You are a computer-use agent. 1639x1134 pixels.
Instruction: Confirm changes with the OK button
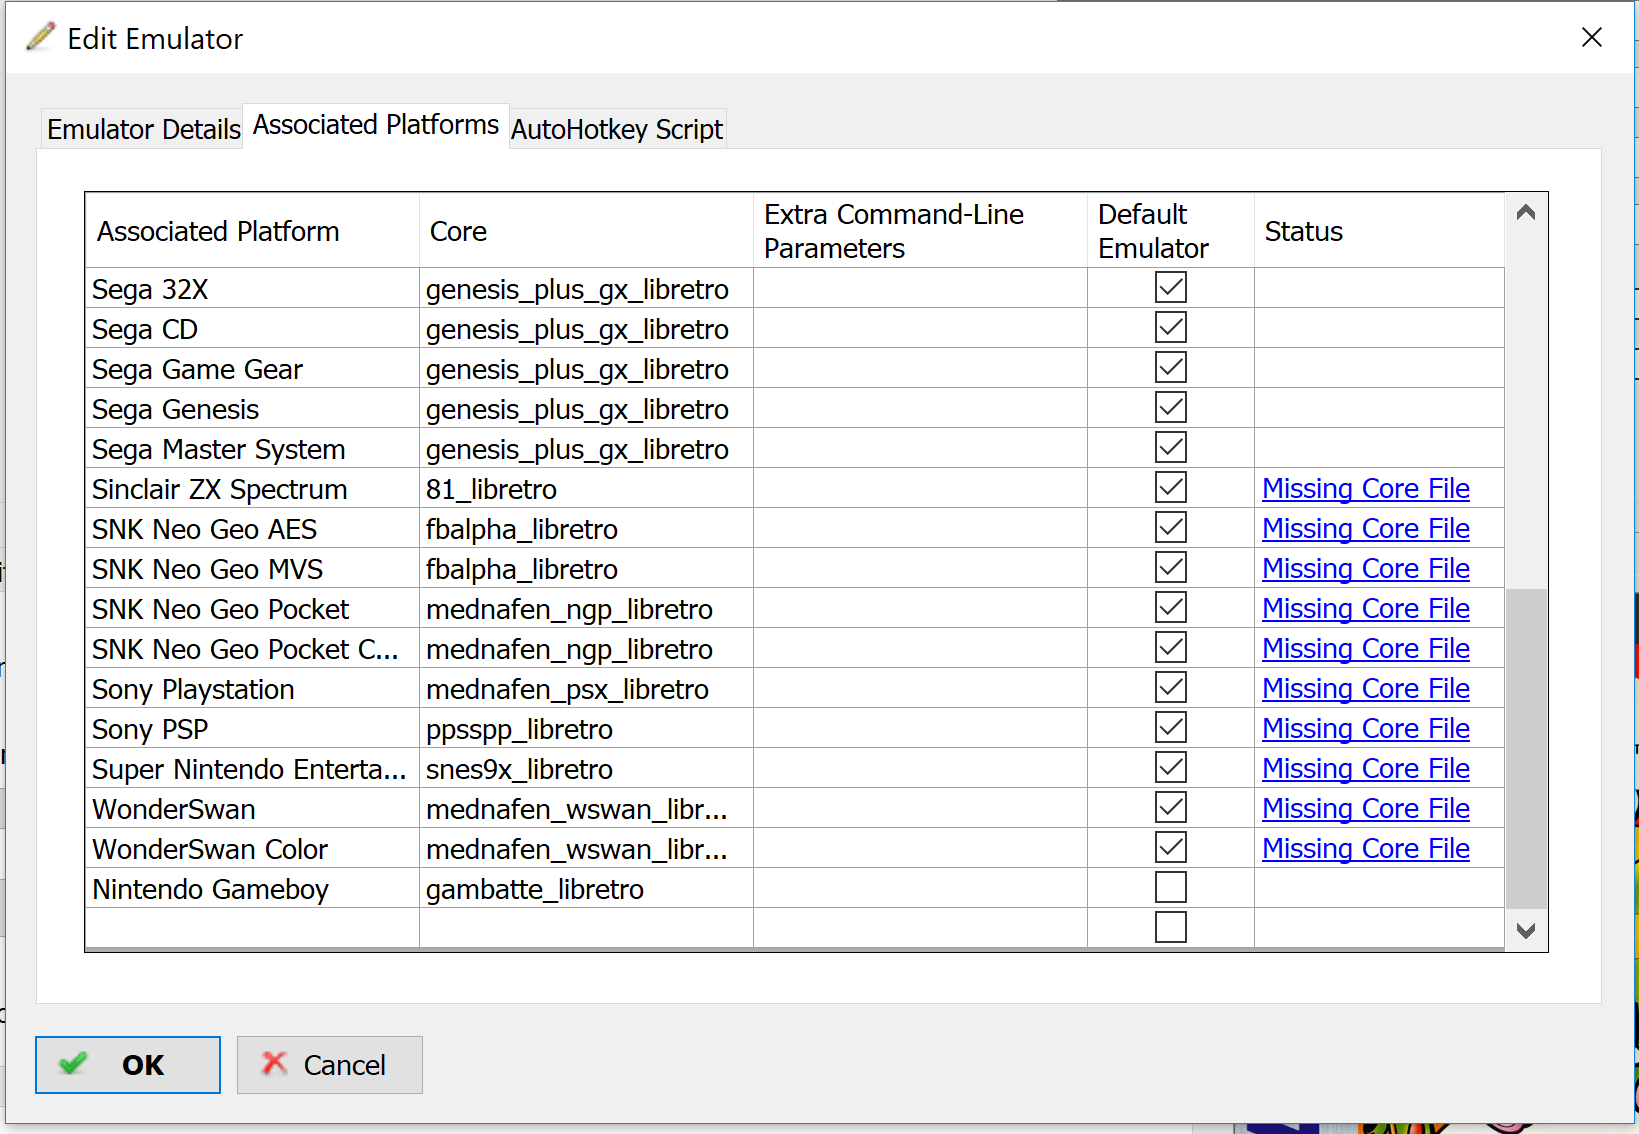point(128,1065)
